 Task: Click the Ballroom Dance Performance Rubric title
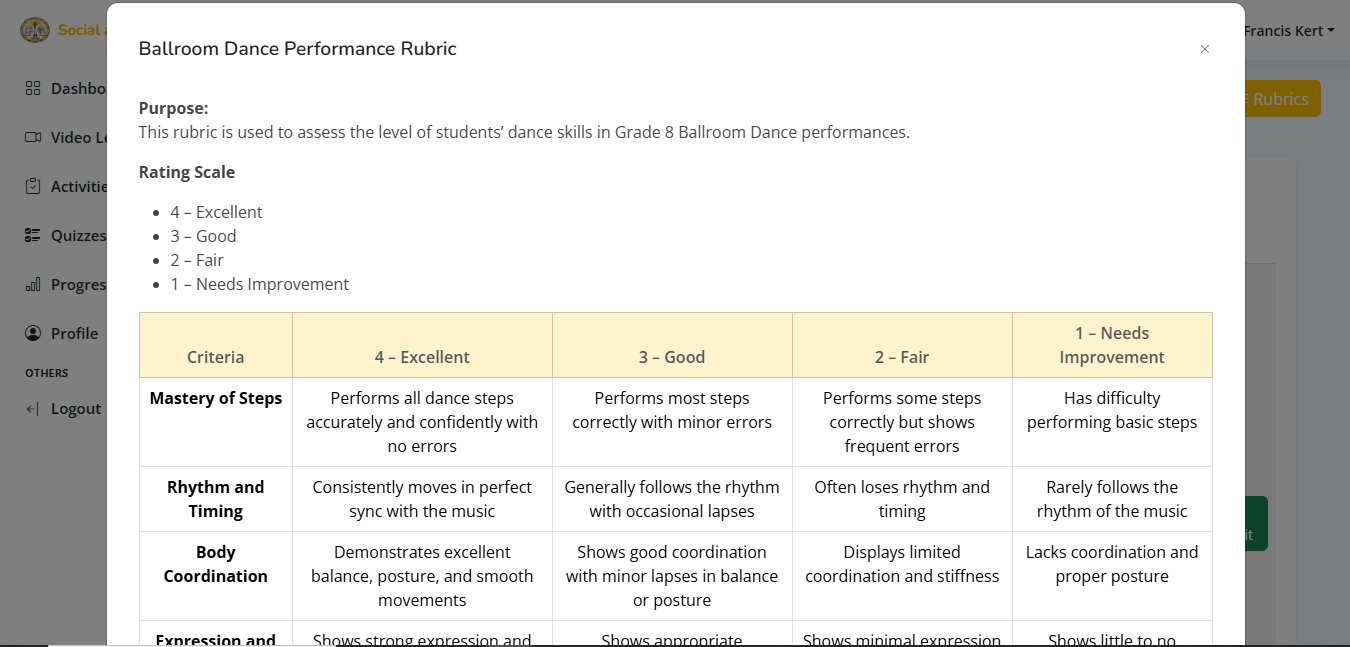297,49
